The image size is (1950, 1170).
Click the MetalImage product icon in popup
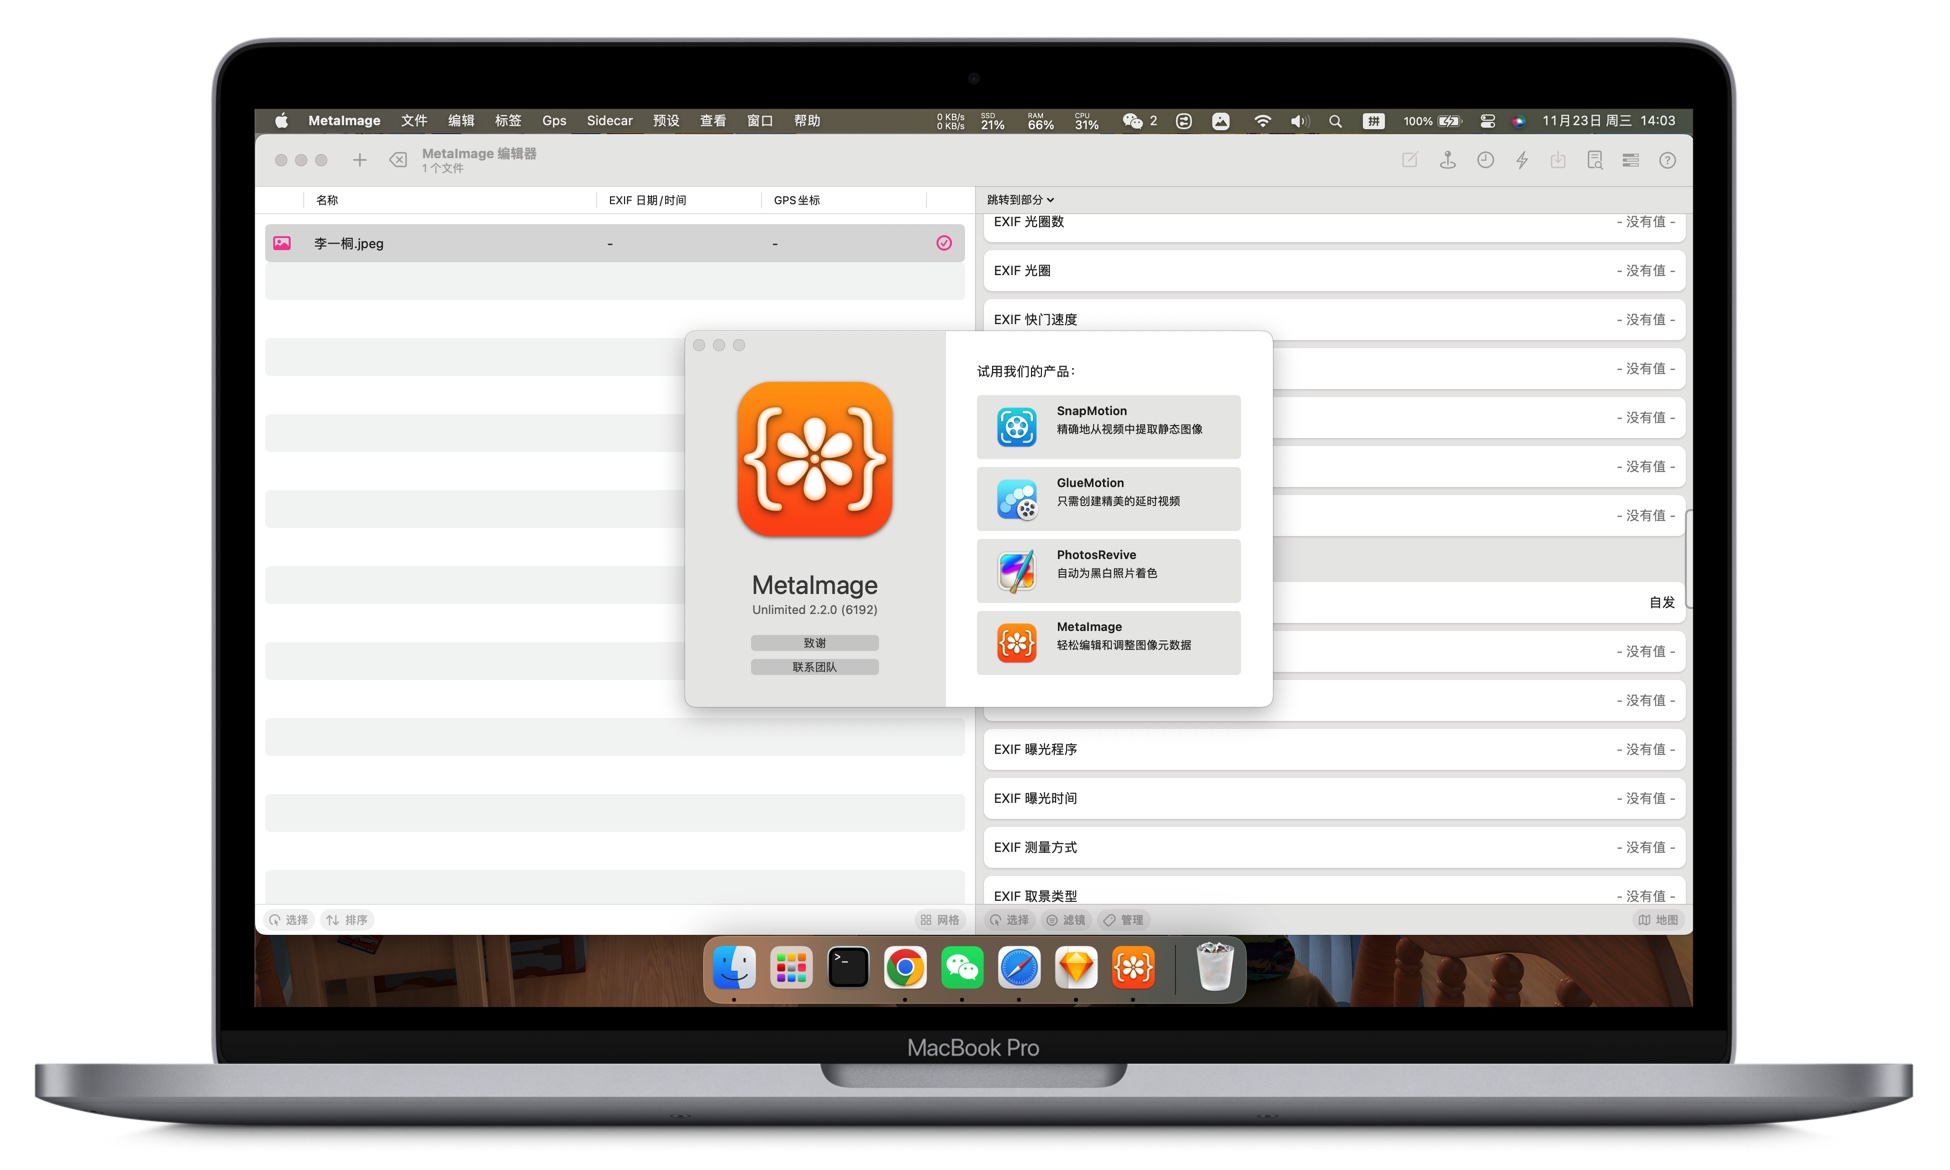click(1015, 642)
